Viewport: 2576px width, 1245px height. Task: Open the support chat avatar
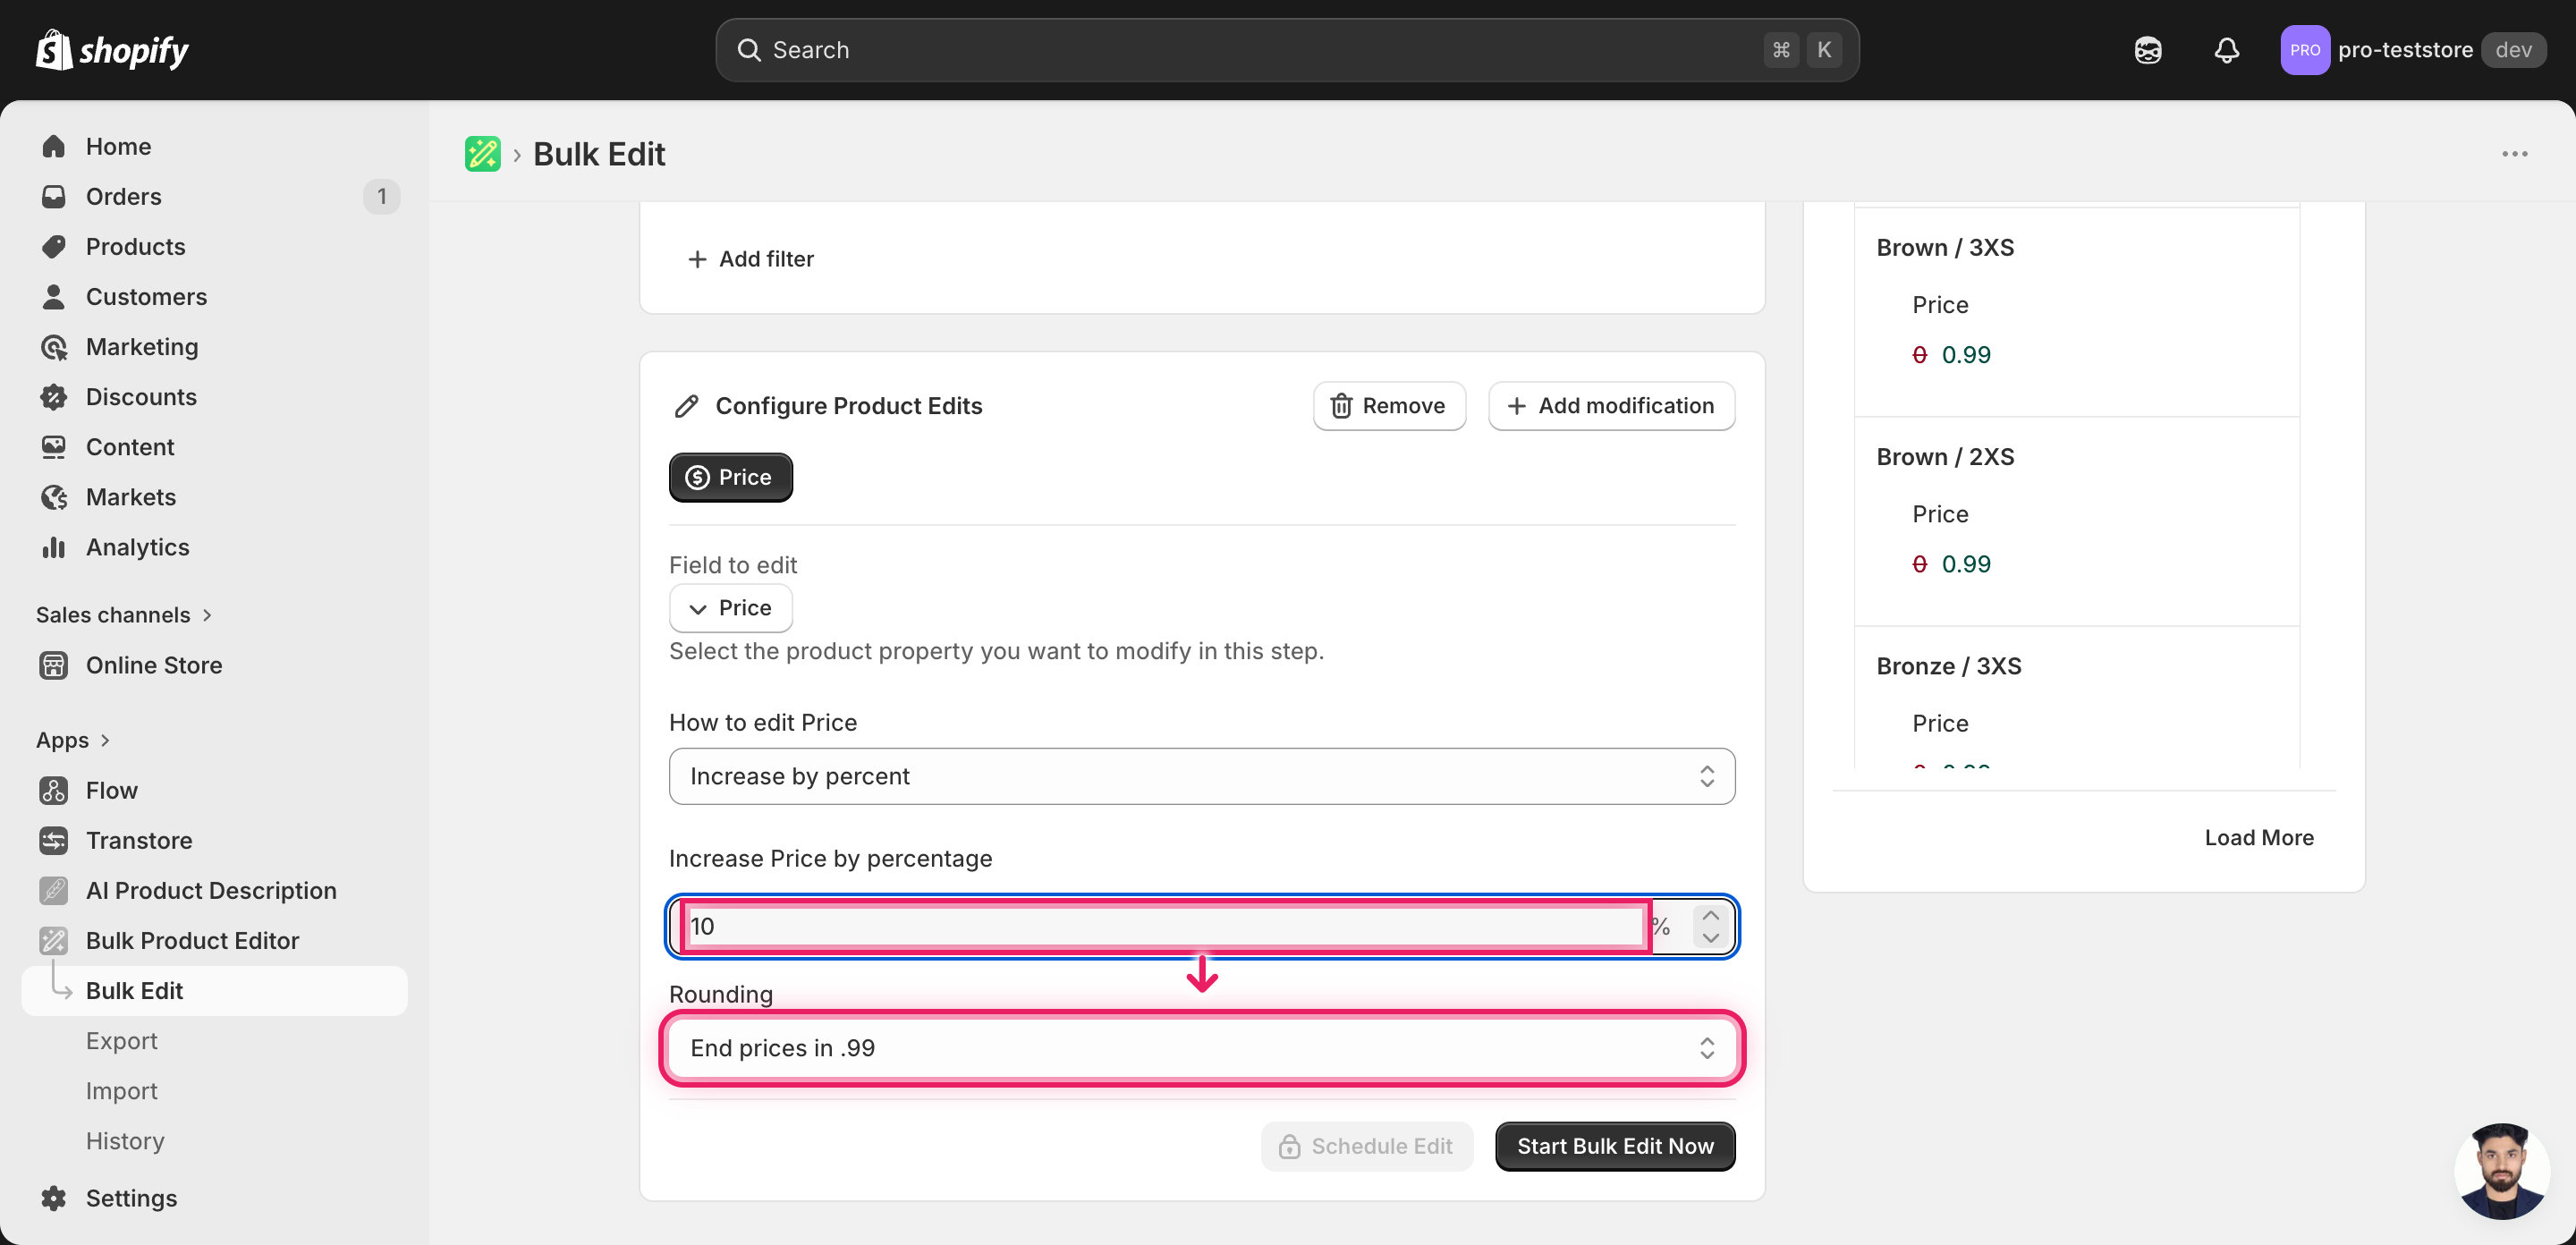click(x=2501, y=1170)
